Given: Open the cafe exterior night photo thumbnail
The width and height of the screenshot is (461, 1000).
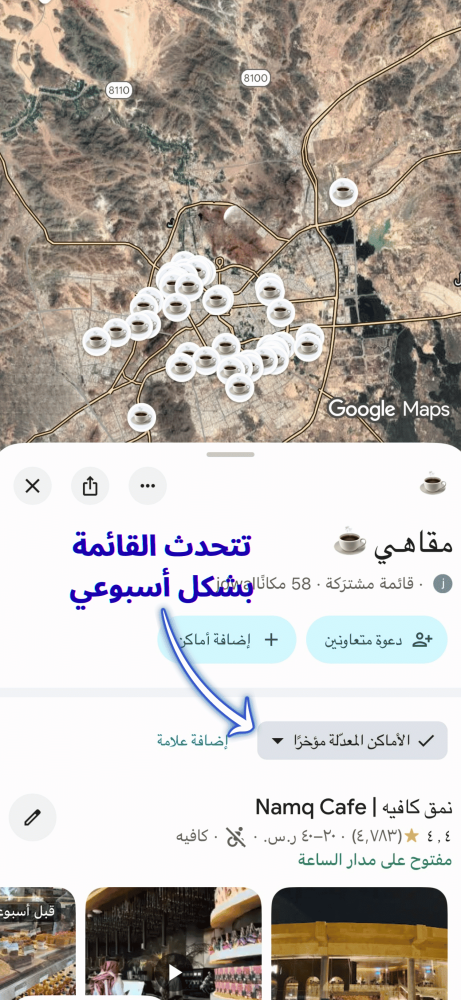Looking at the screenshot, I should (360, 943).
